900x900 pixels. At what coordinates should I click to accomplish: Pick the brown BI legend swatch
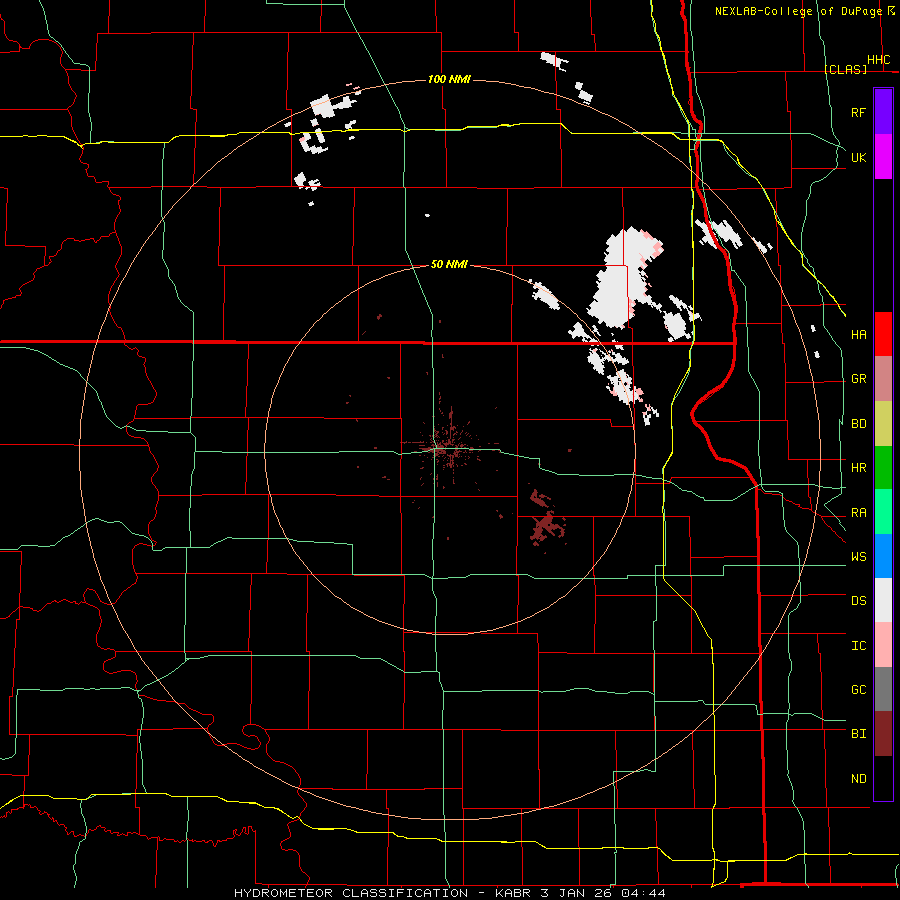[x=883, y=734]
